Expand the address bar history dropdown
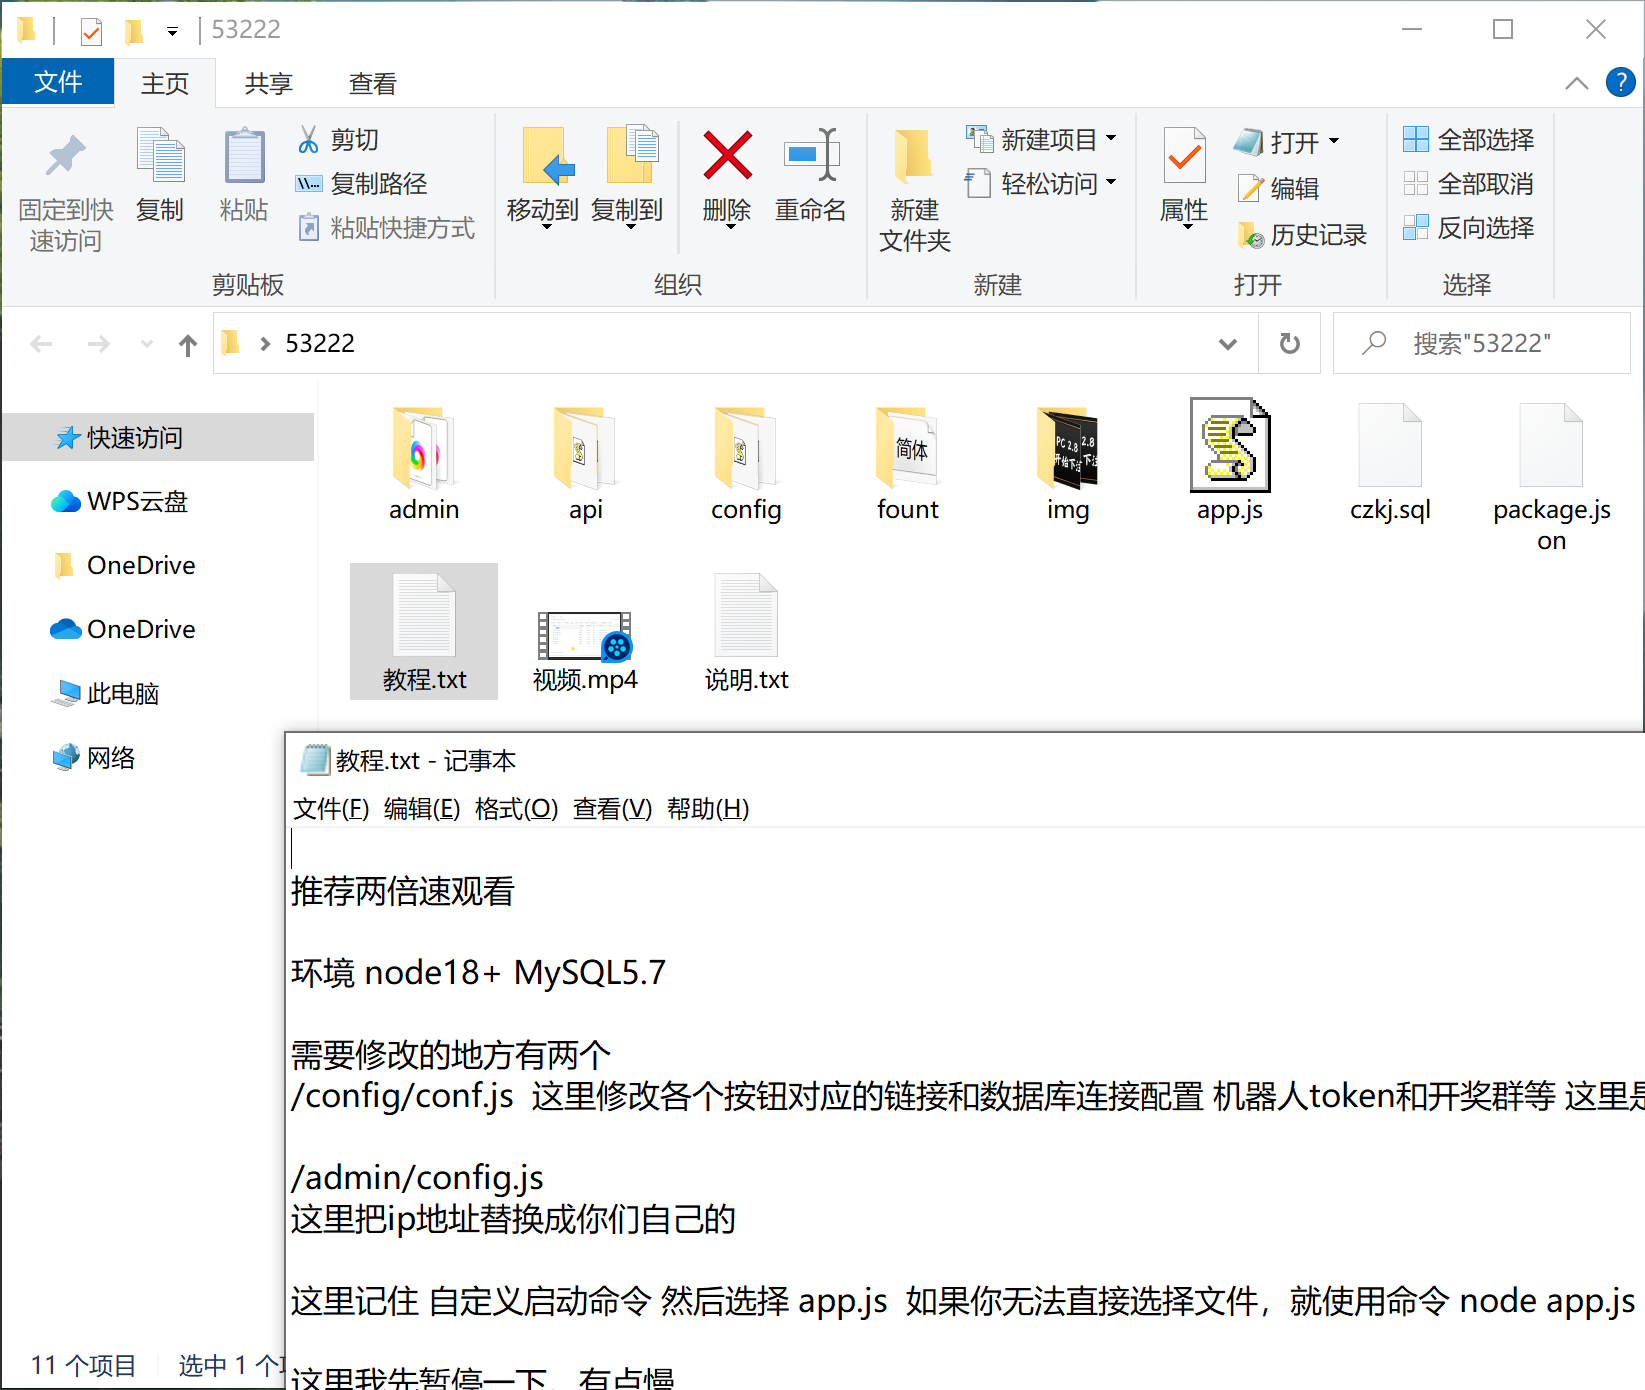The image size is (1645, 1390). pyautogui.click(x=1228, y=344)
